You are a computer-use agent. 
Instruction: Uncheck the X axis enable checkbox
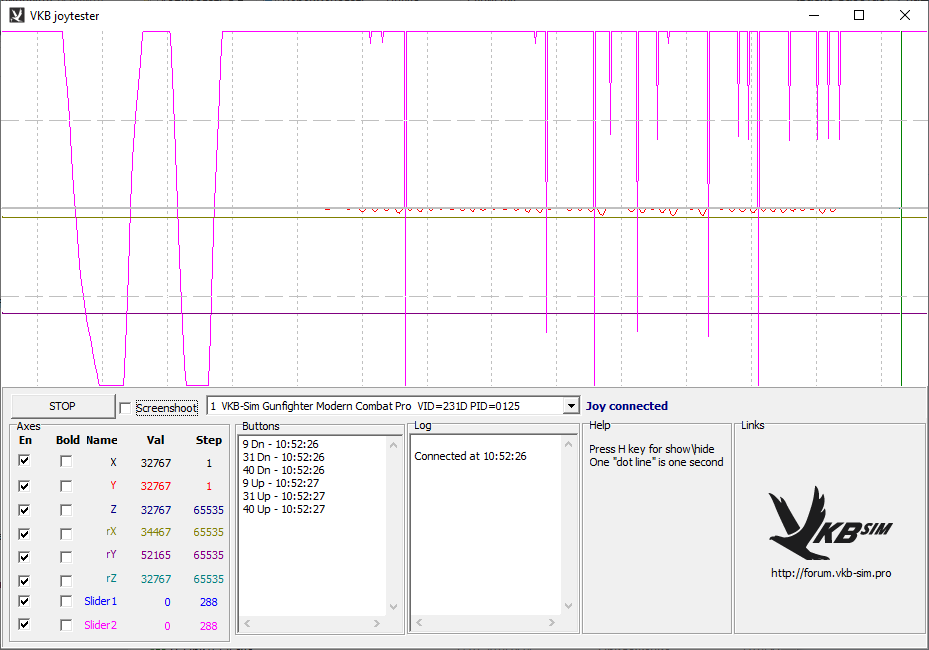coord(24,460)
